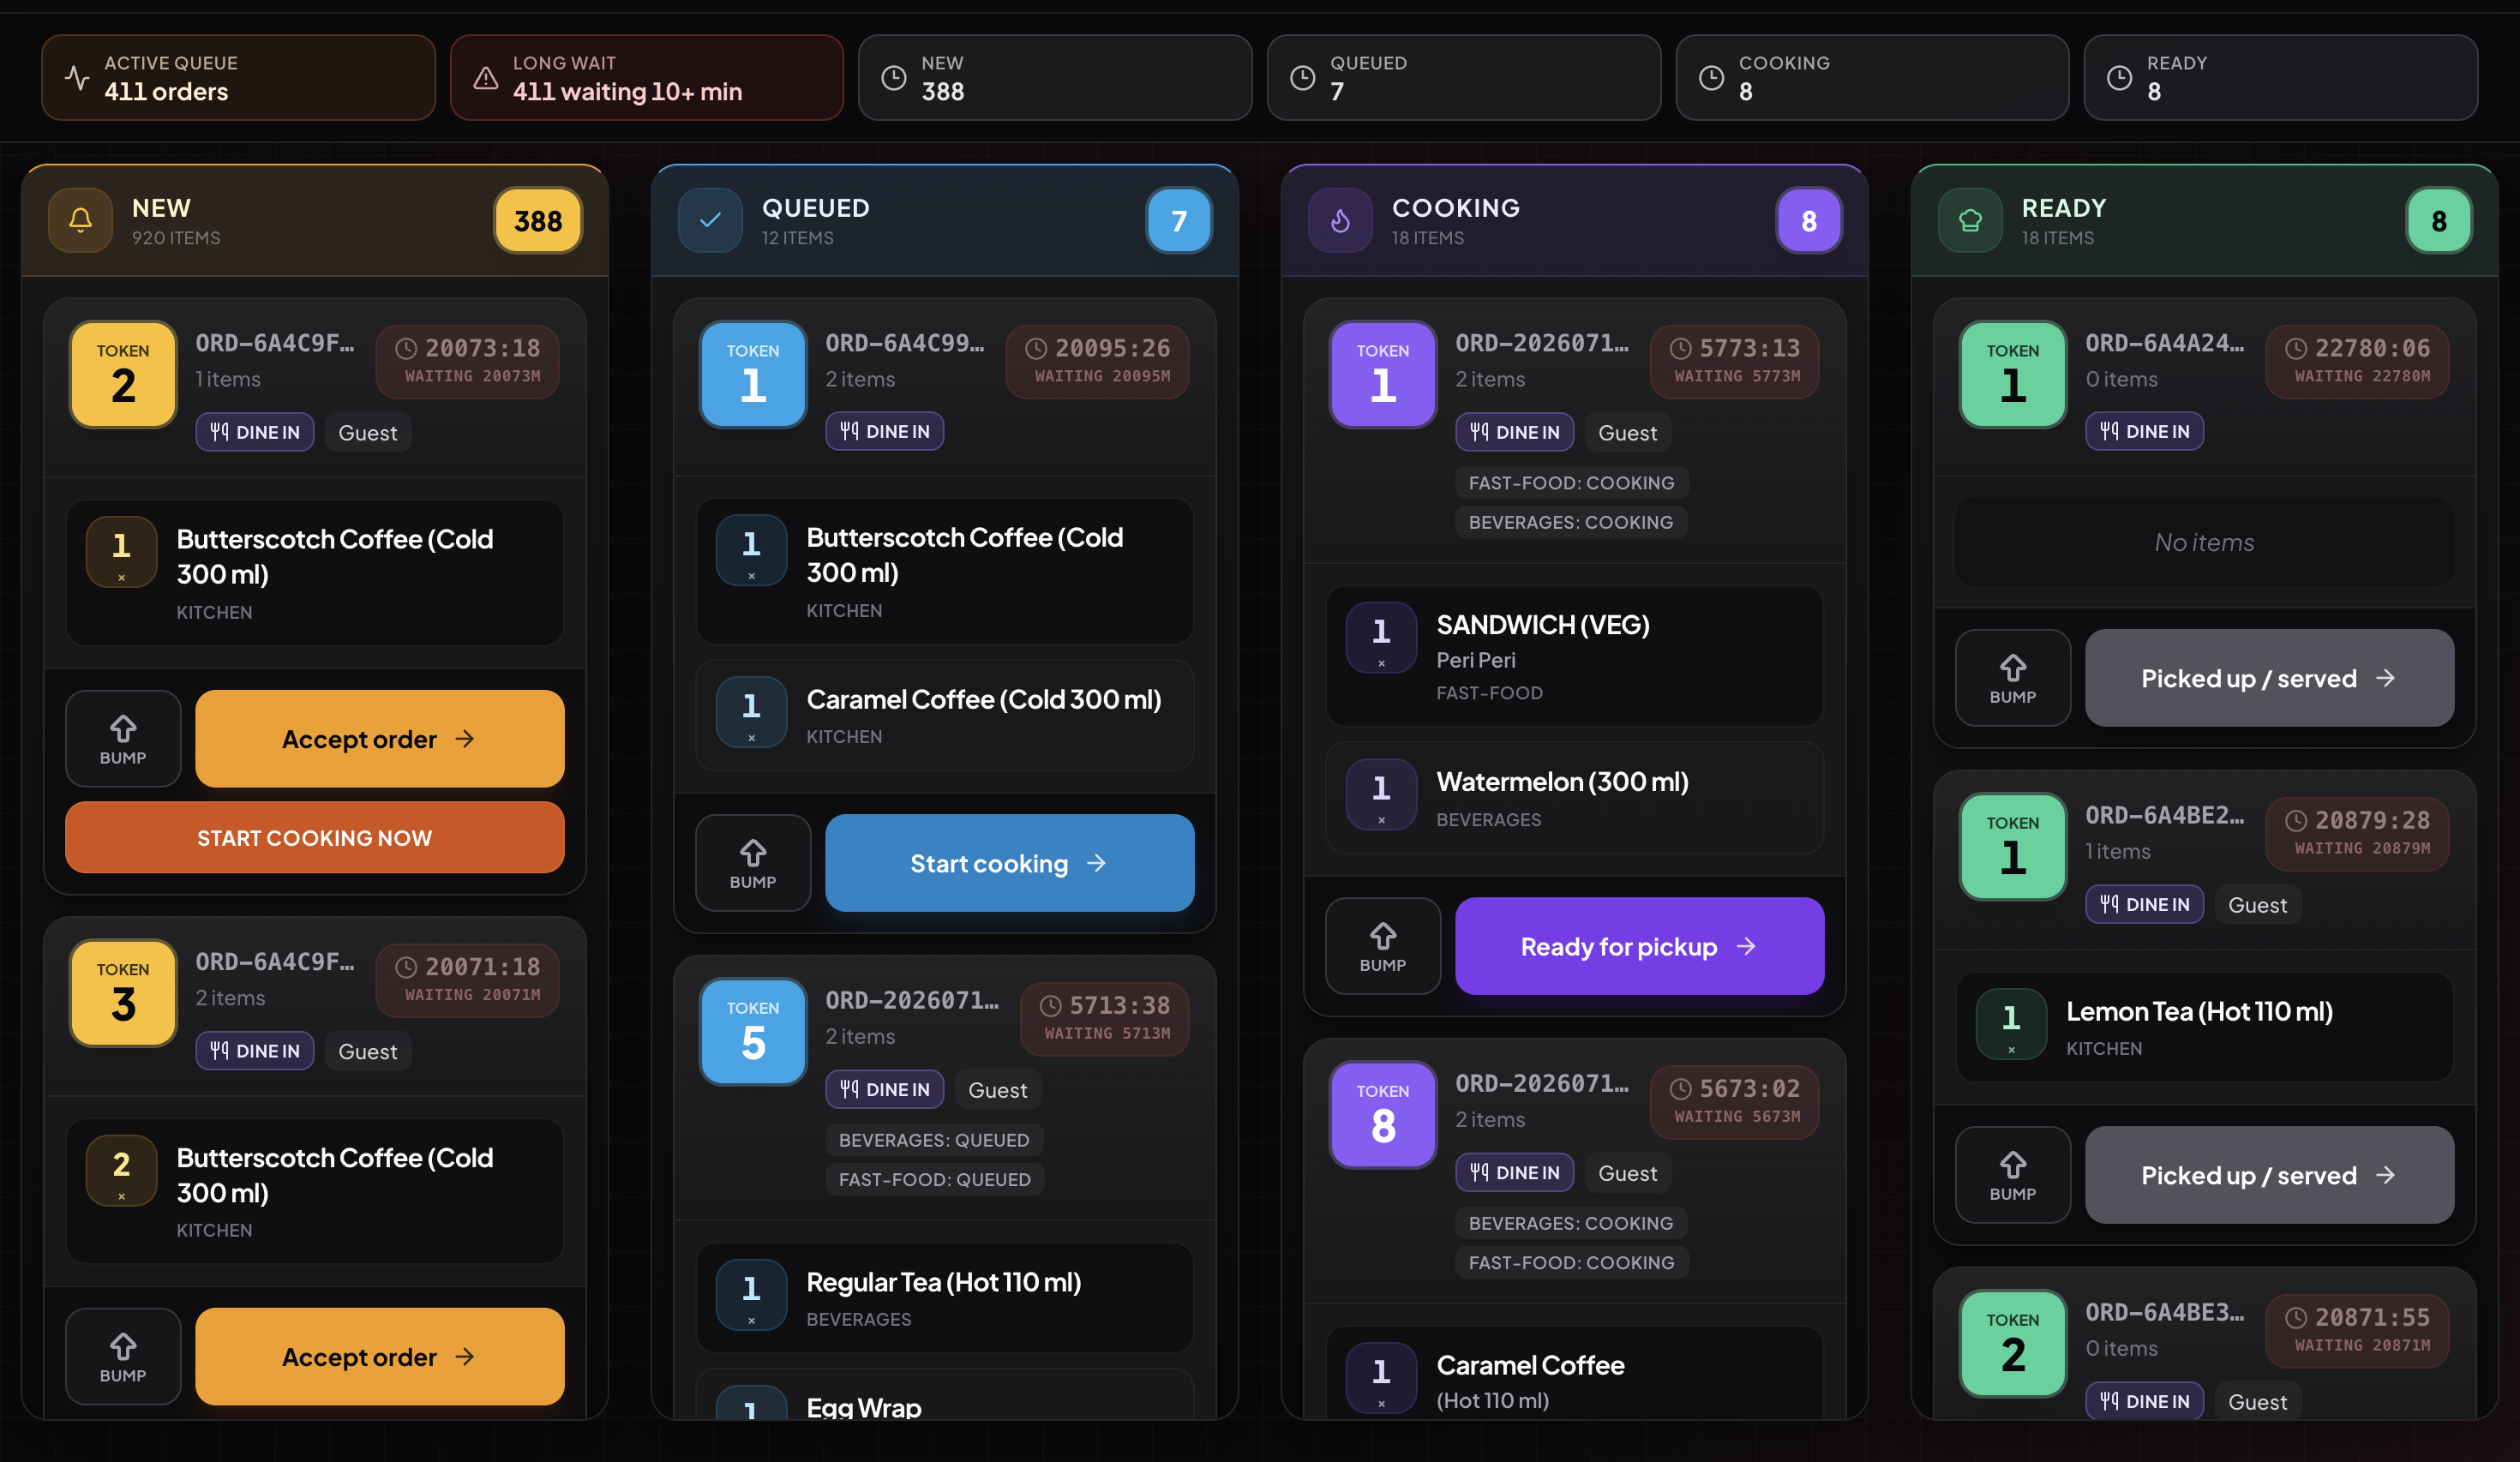
Task: Bump the QUEUED order with token 1
Action: point(753,863)
